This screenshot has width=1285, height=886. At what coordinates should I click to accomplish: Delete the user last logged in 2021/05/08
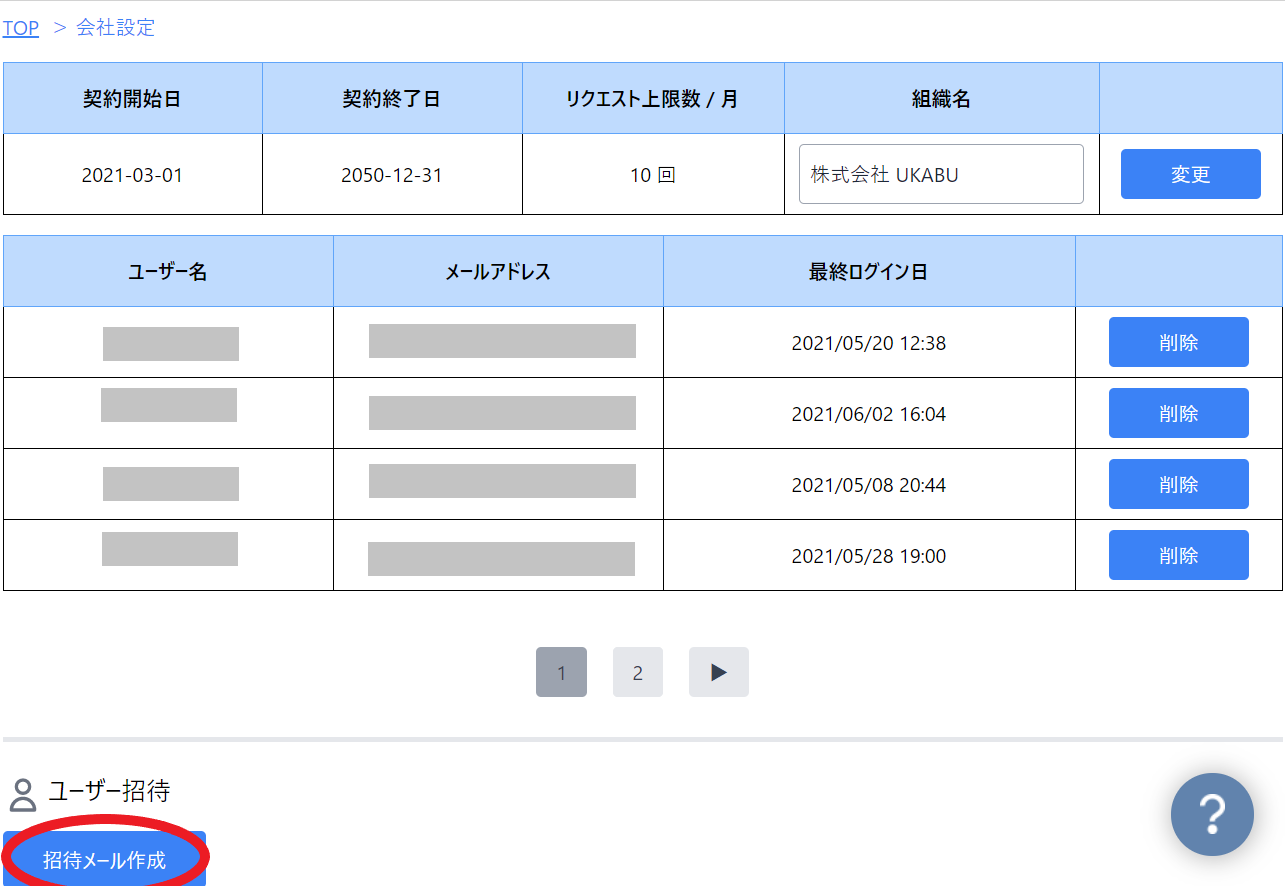(x=1178, y=483)
